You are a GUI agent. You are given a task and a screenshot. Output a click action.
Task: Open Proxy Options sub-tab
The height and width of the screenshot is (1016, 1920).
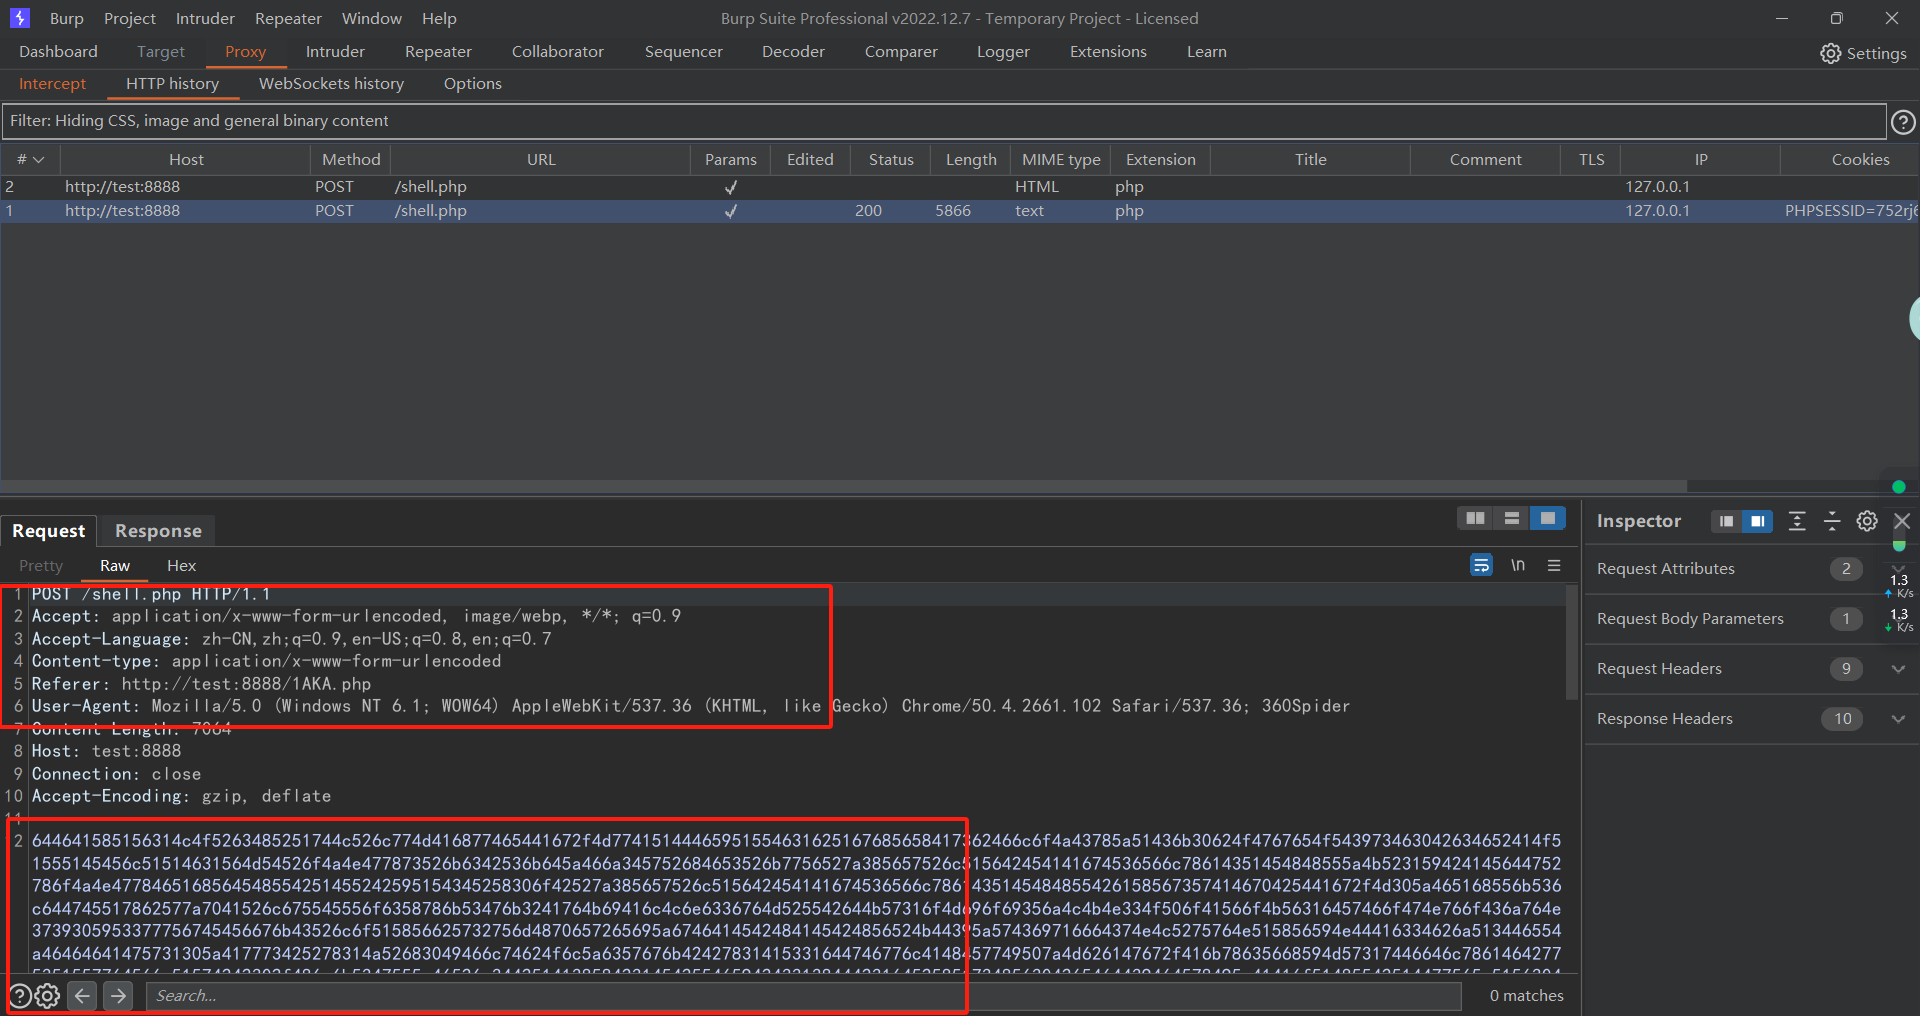473,84
